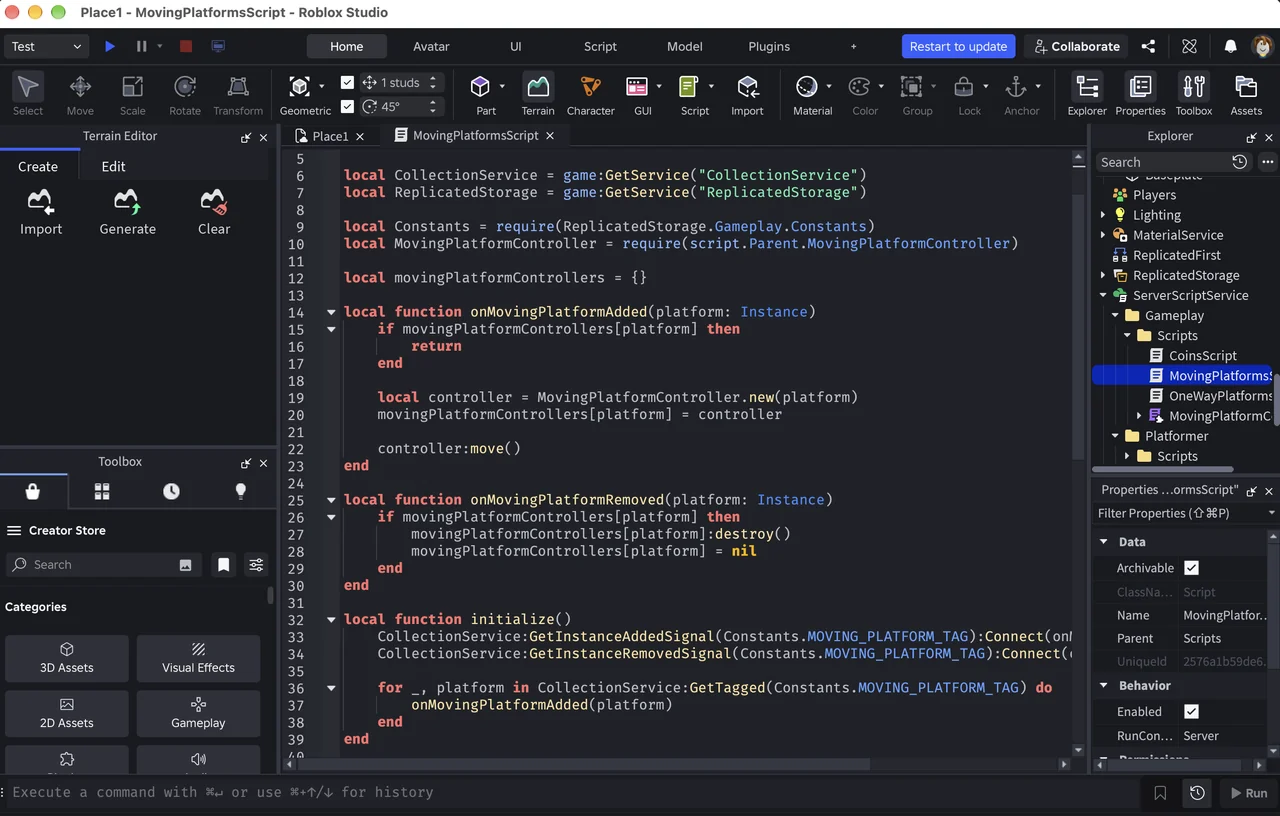The width and height of the screenshot is (1280, 816).
Task: Start playtest with the Play button
Action: 110,46
